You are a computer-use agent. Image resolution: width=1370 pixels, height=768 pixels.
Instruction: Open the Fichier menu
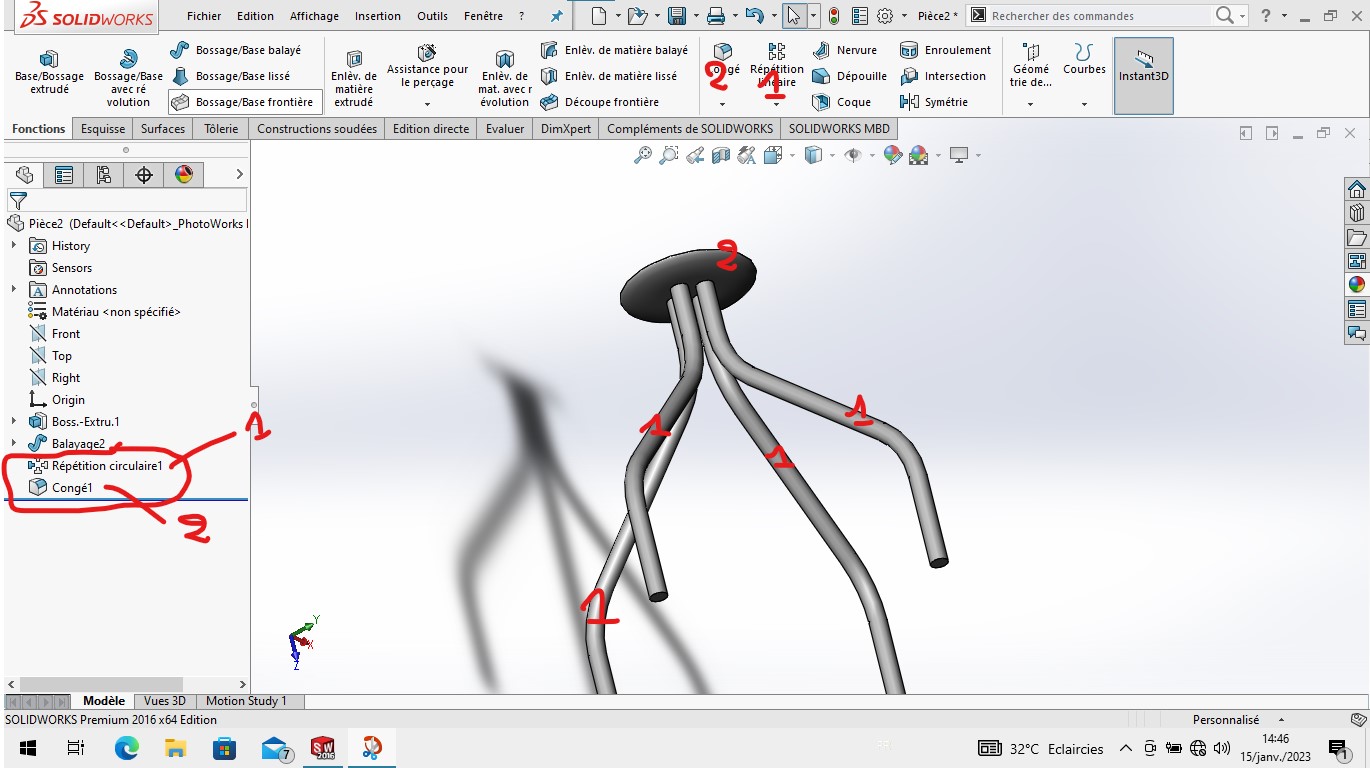(204, 16)
